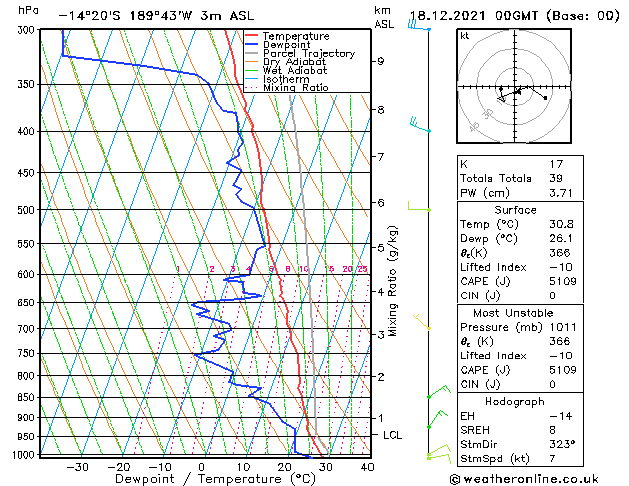Click the CAPE value 5109 under Most Unstable
629x486 pixels.
563,370
